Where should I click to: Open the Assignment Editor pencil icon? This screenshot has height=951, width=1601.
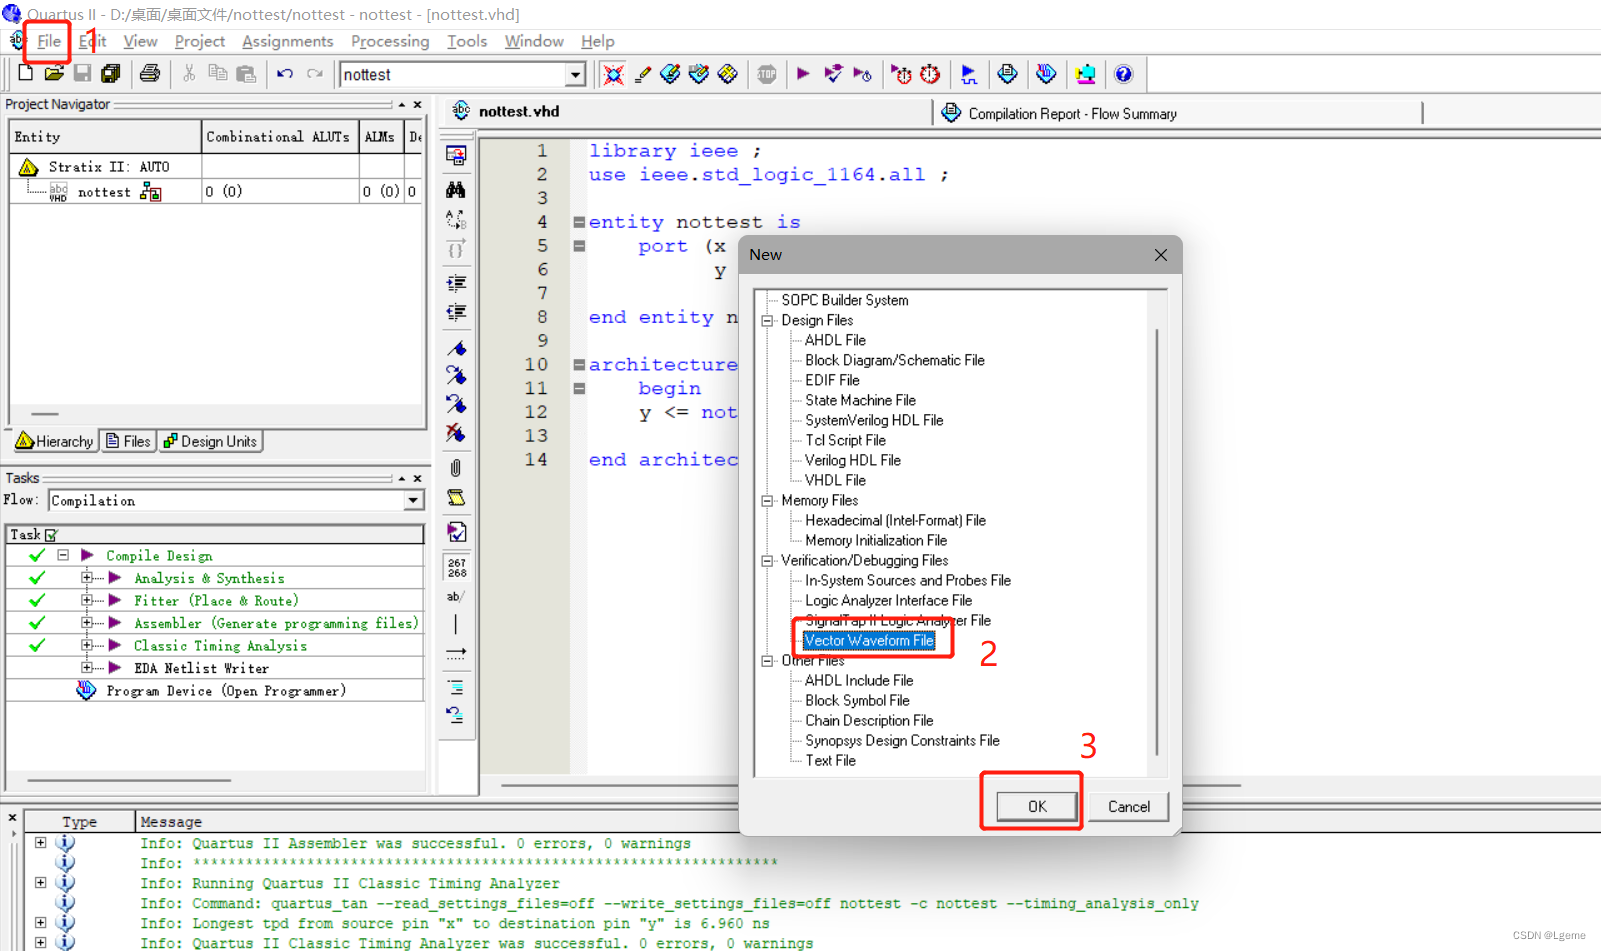643,74
